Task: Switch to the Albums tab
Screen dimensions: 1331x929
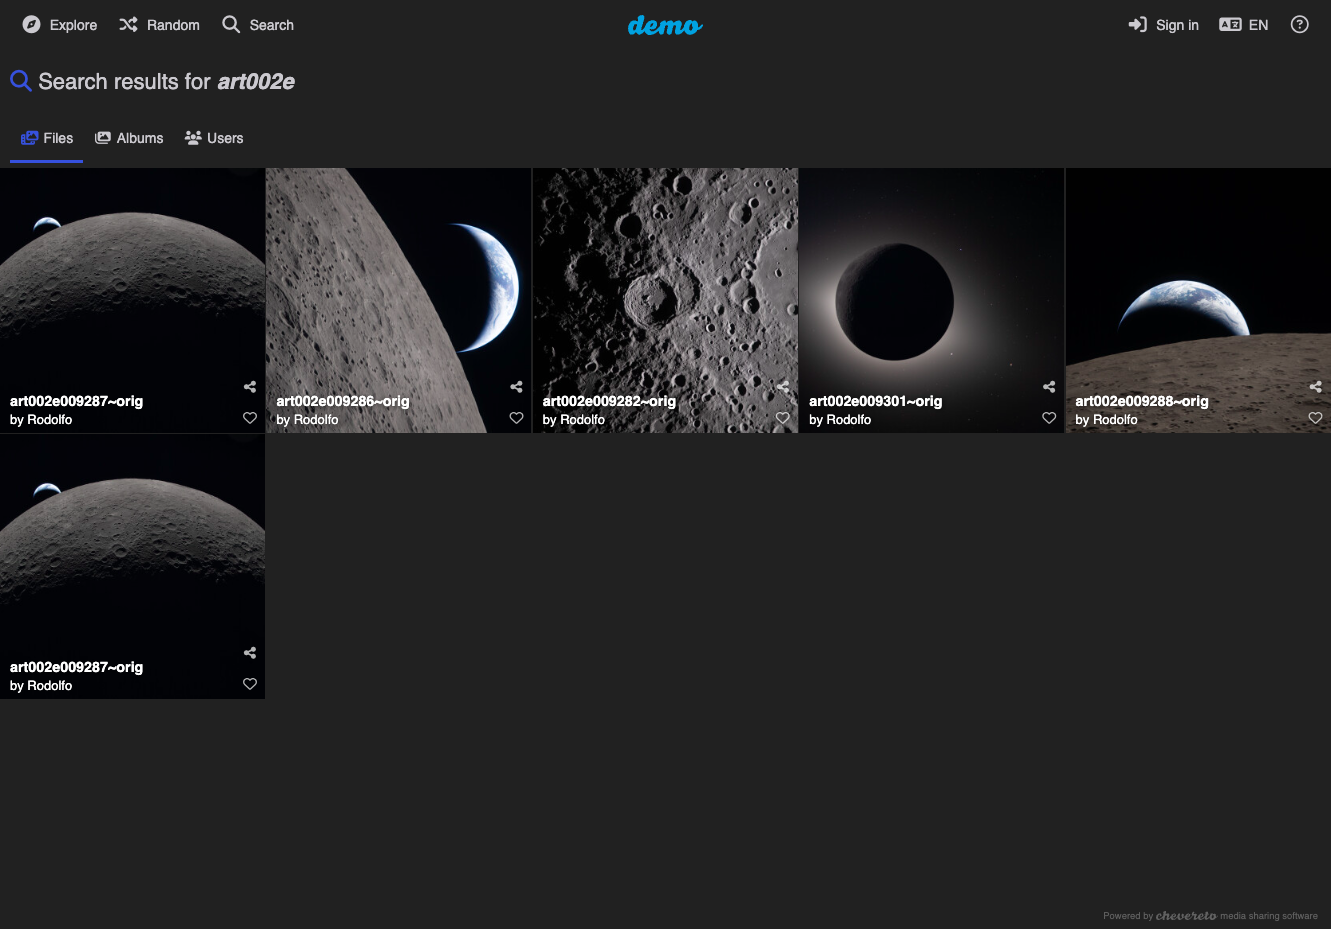Action: 129,138
